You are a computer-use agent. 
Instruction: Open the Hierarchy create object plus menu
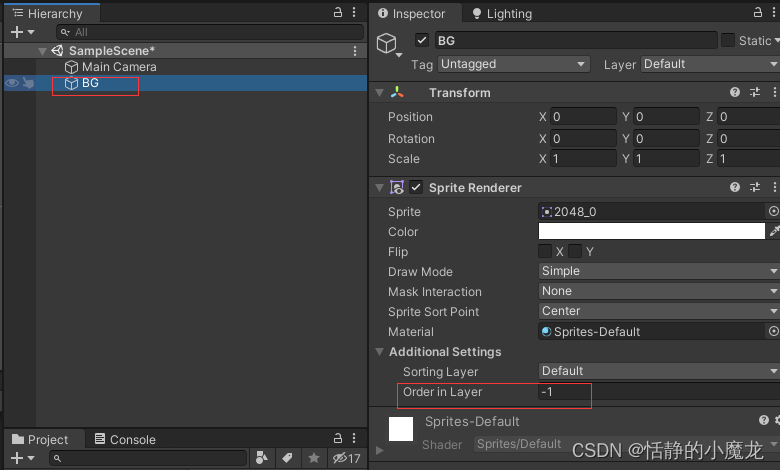[x=22, y=32]
